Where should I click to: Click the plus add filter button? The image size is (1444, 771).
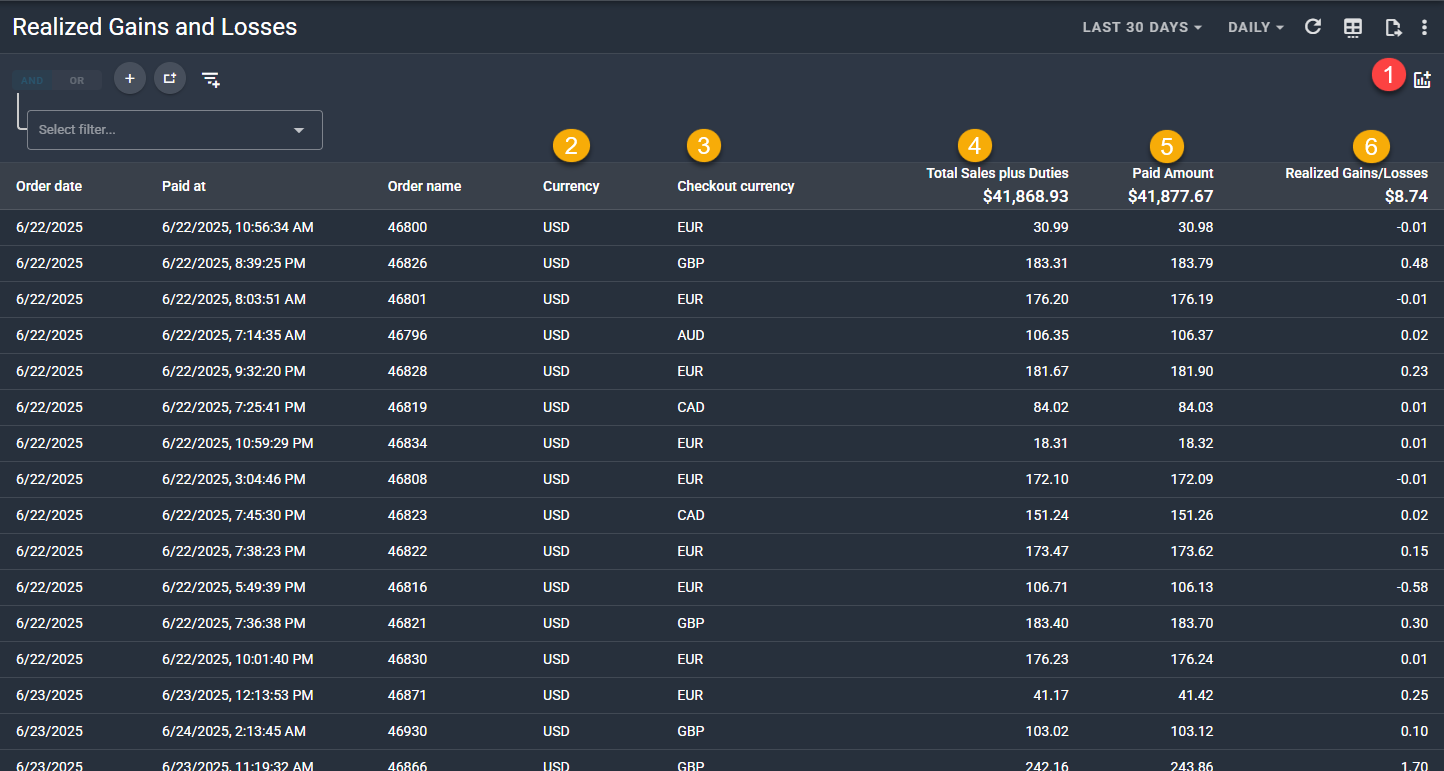130,78
